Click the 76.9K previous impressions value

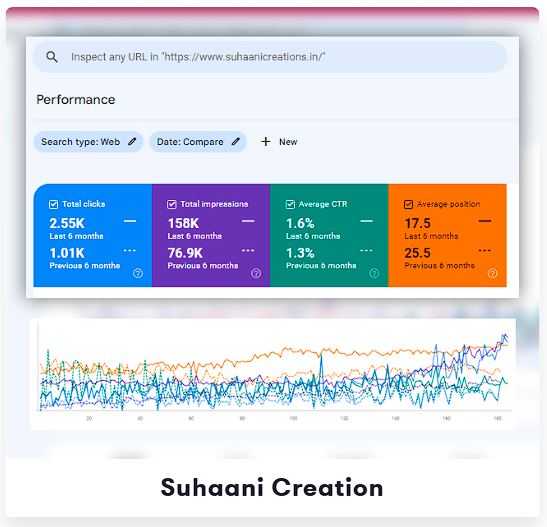(185, 253)
